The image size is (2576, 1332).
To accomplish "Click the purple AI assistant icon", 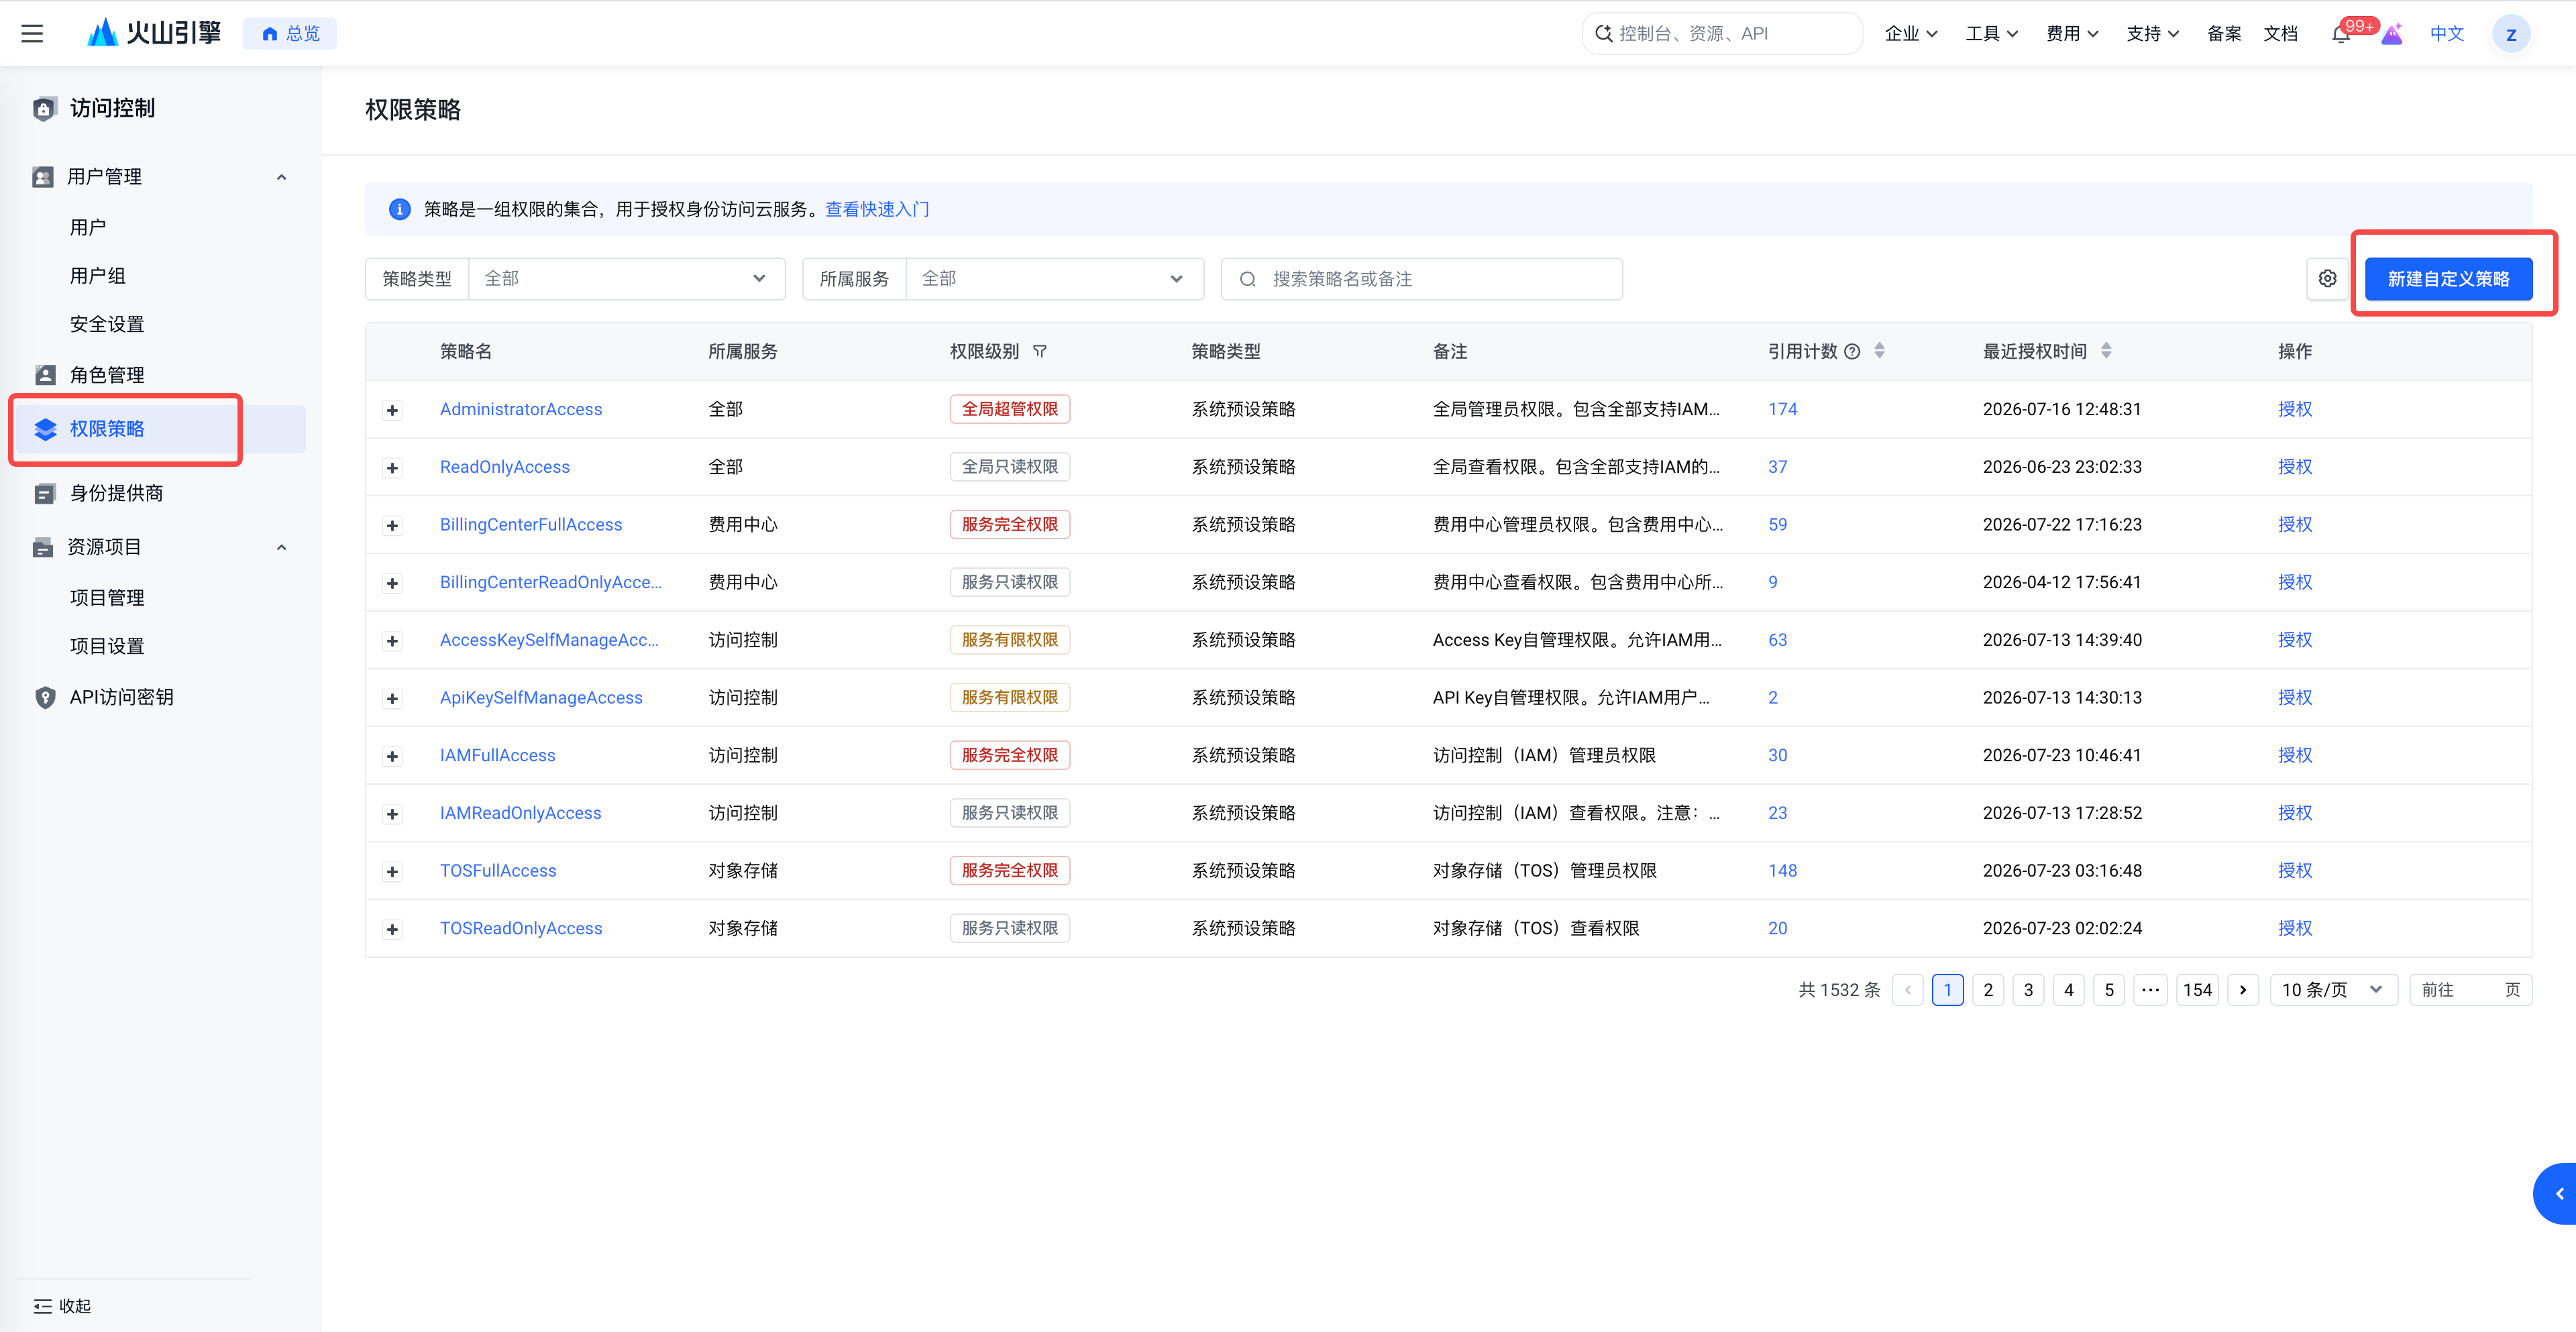I will pyautogui.click(x=2392, y=34).
